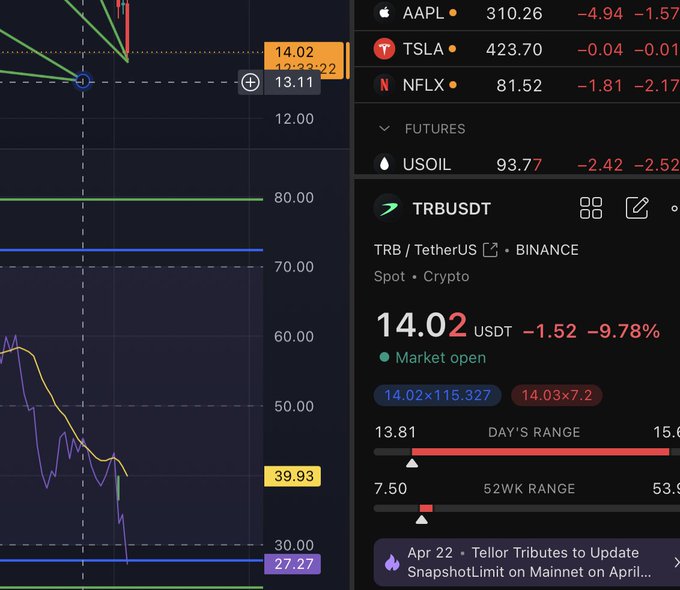
Task: Open the Tellor Tributes news headline
Action: [x=529, y=562]
